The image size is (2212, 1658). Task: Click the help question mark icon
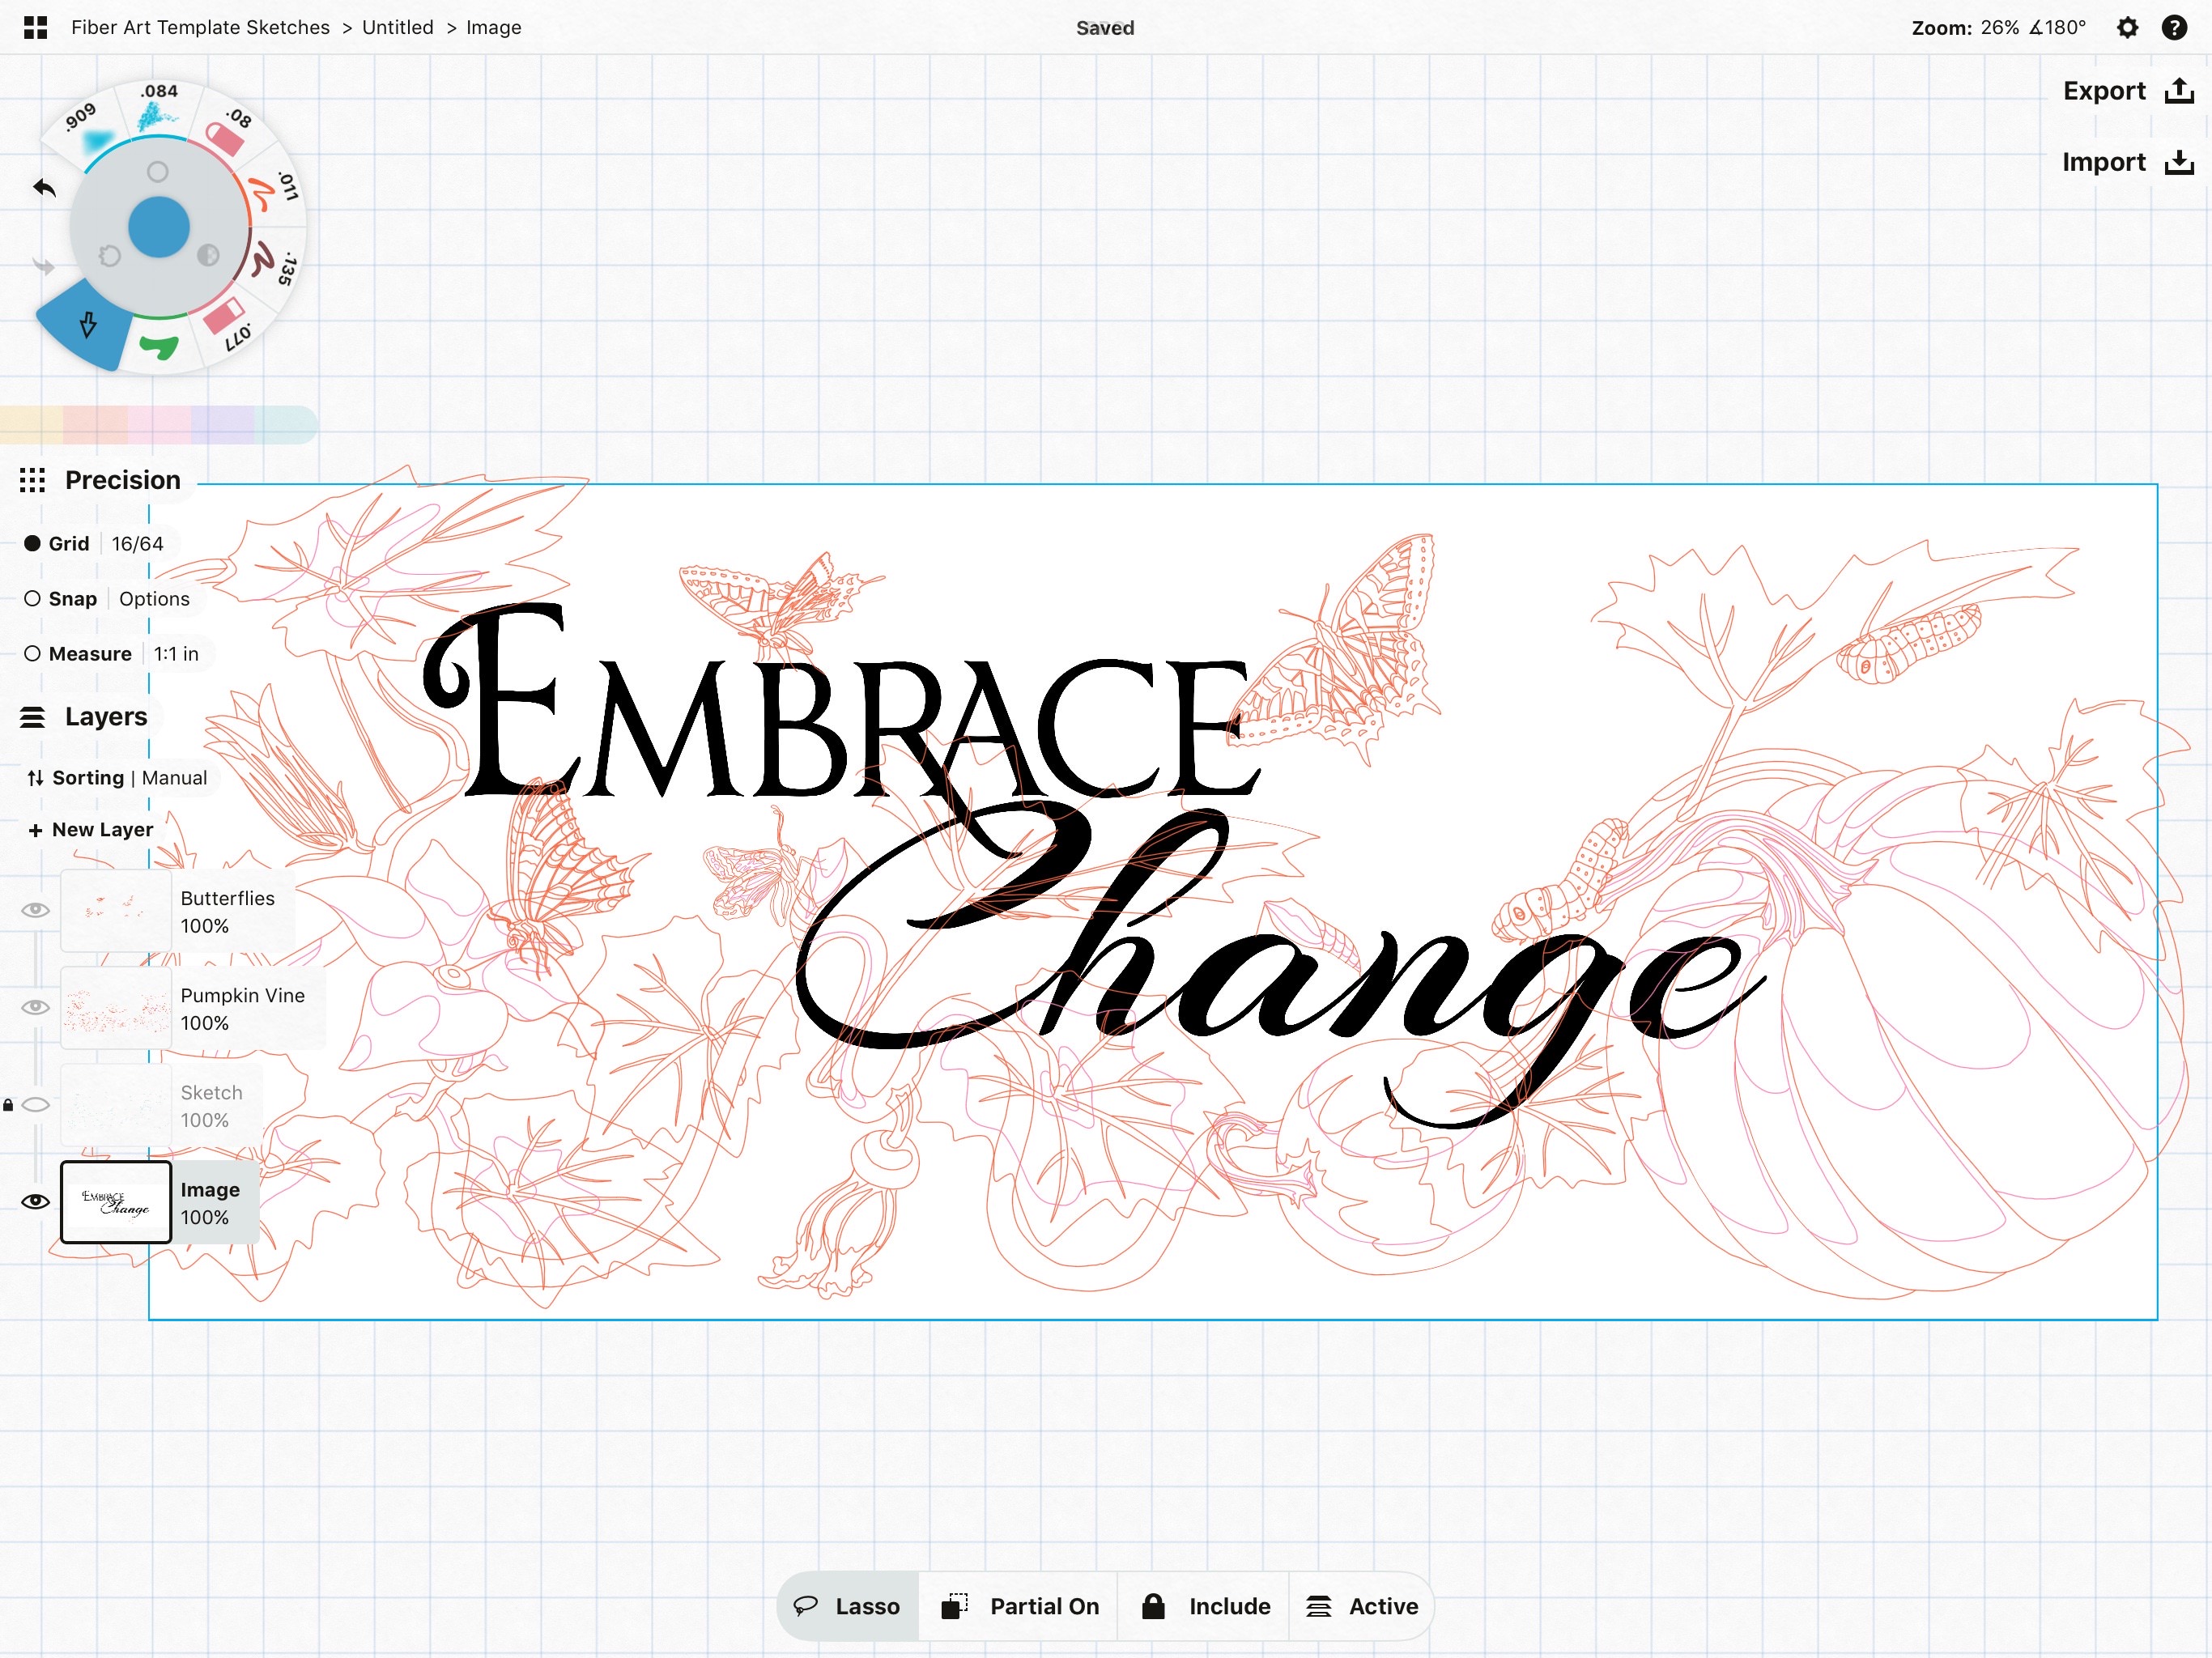pos(2174,26)
